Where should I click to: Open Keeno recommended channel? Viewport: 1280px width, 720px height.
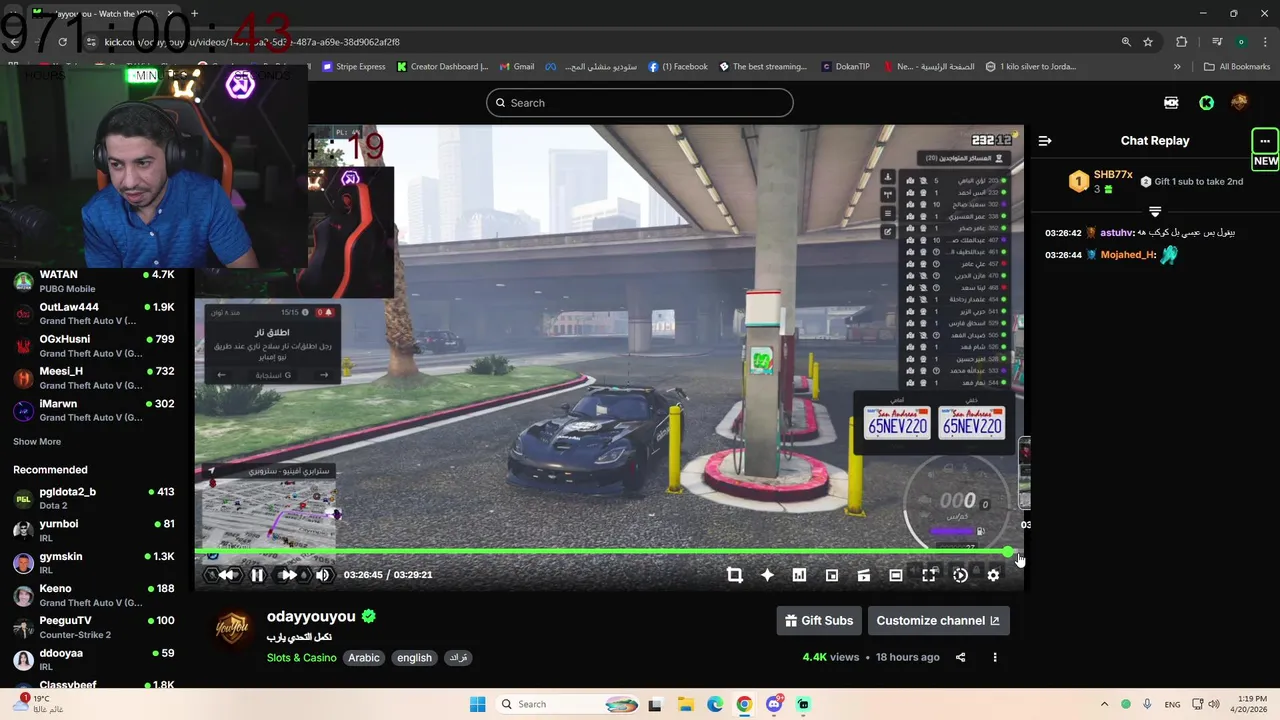[x=95, y=595]
